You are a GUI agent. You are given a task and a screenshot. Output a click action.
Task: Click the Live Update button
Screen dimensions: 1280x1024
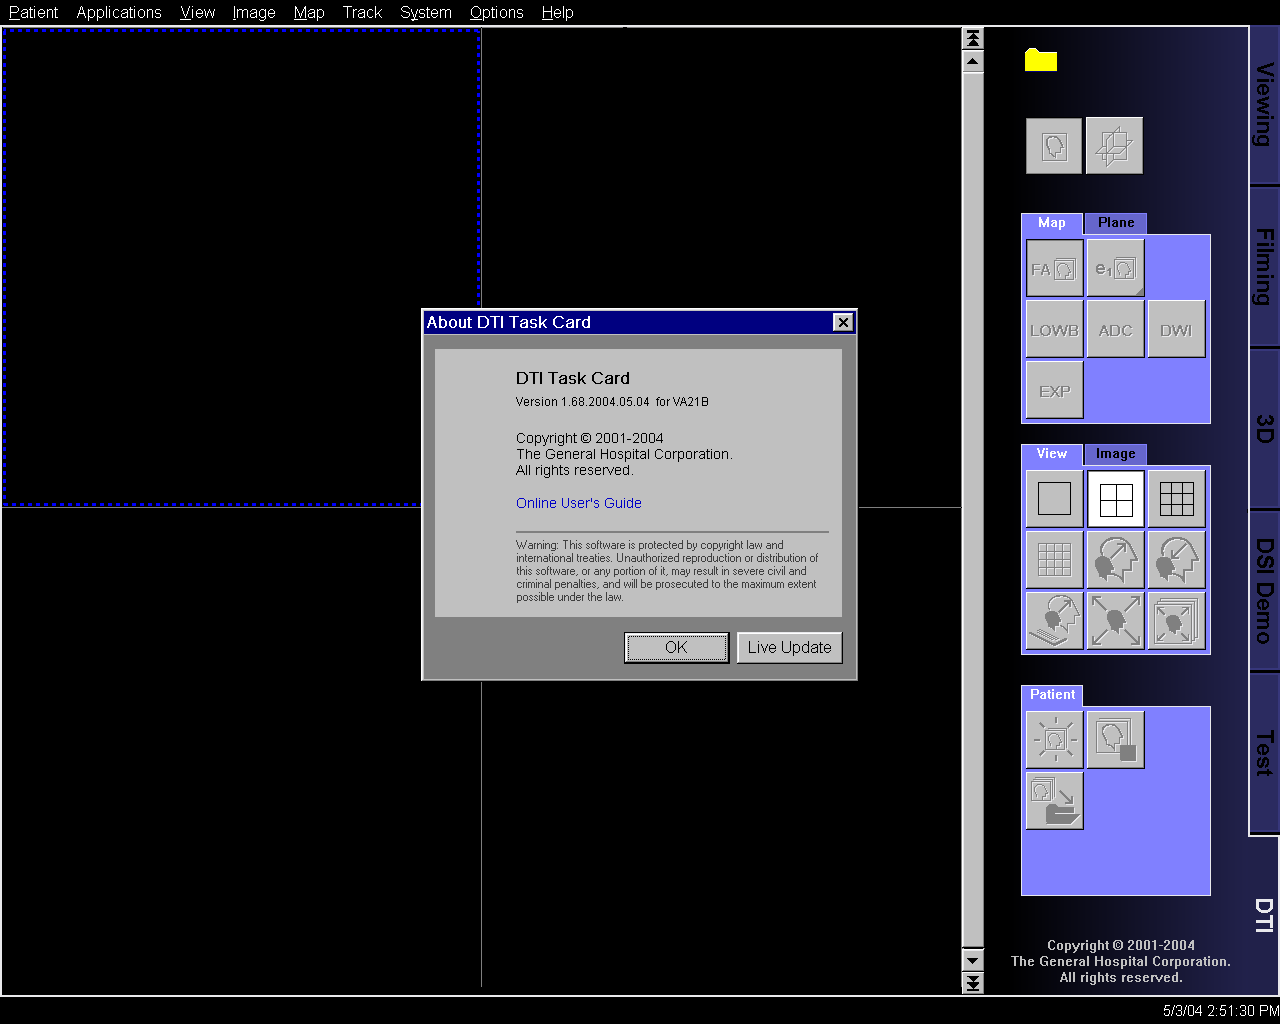(x=789, y=648)
